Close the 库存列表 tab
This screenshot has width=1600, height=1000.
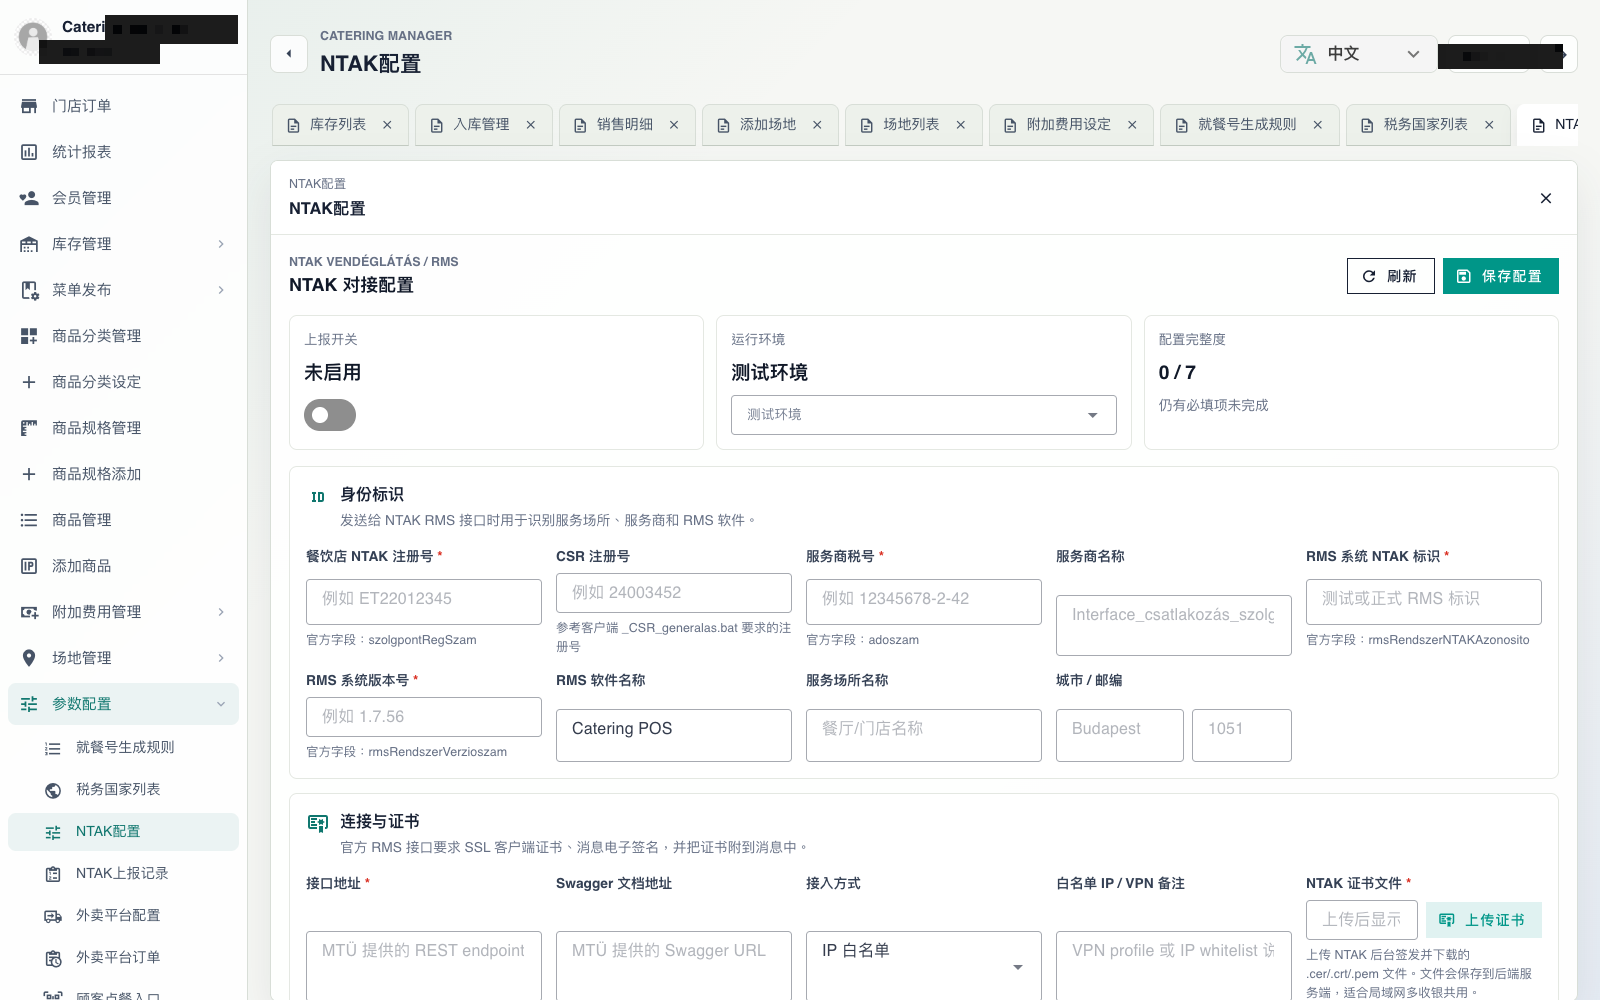pyautogui.click(x=387, y=125)
